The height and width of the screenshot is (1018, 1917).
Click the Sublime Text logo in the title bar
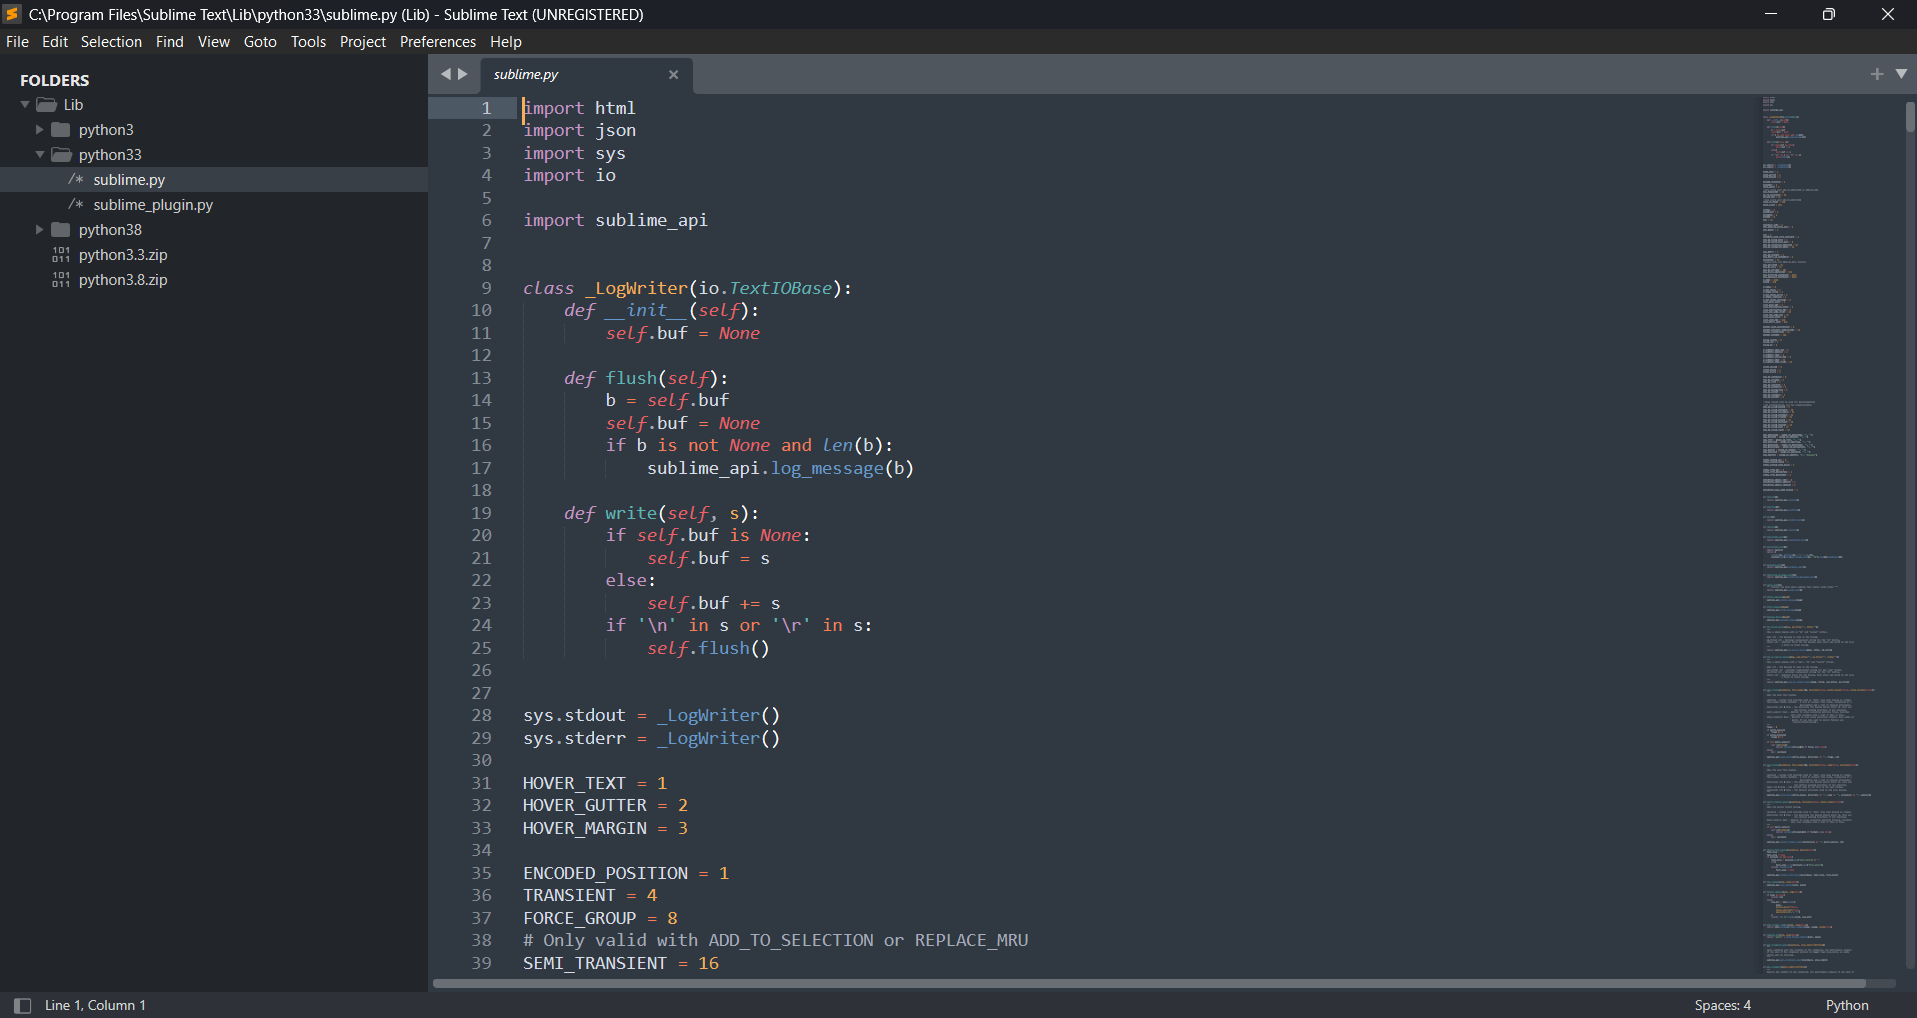[13, 14]
